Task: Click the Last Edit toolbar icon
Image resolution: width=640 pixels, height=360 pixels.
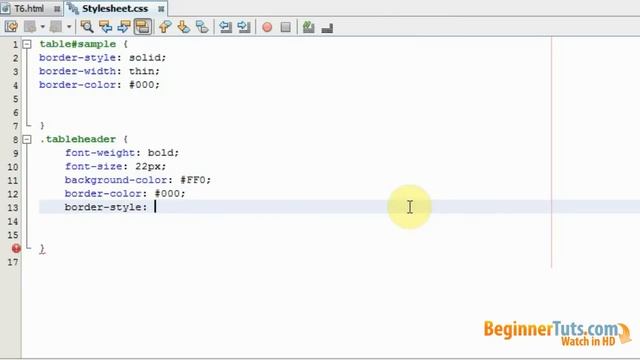Action: coord(11,27)
